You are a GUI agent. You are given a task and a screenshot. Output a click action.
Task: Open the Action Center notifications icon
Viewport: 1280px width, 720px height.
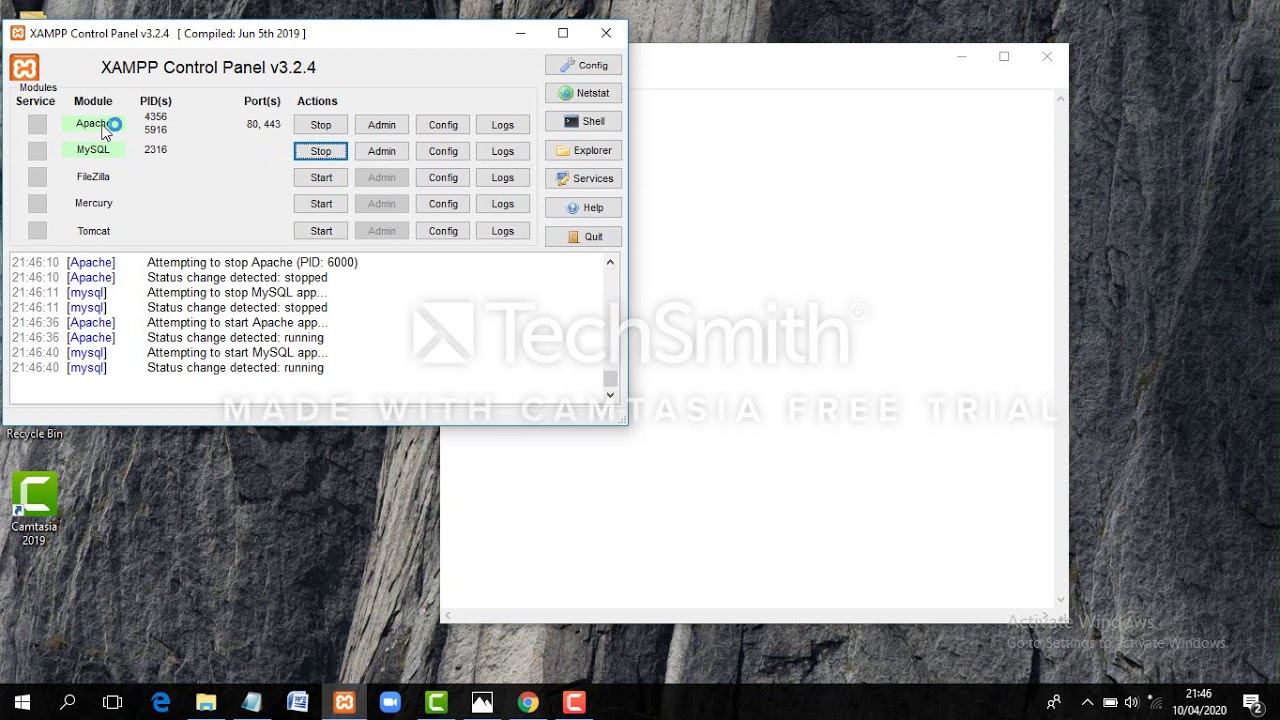coord(1252,702)
